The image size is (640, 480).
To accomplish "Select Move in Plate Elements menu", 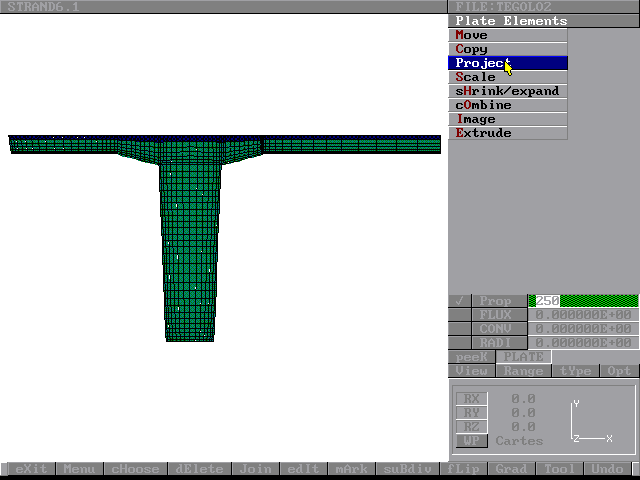I will coord(508,35).
